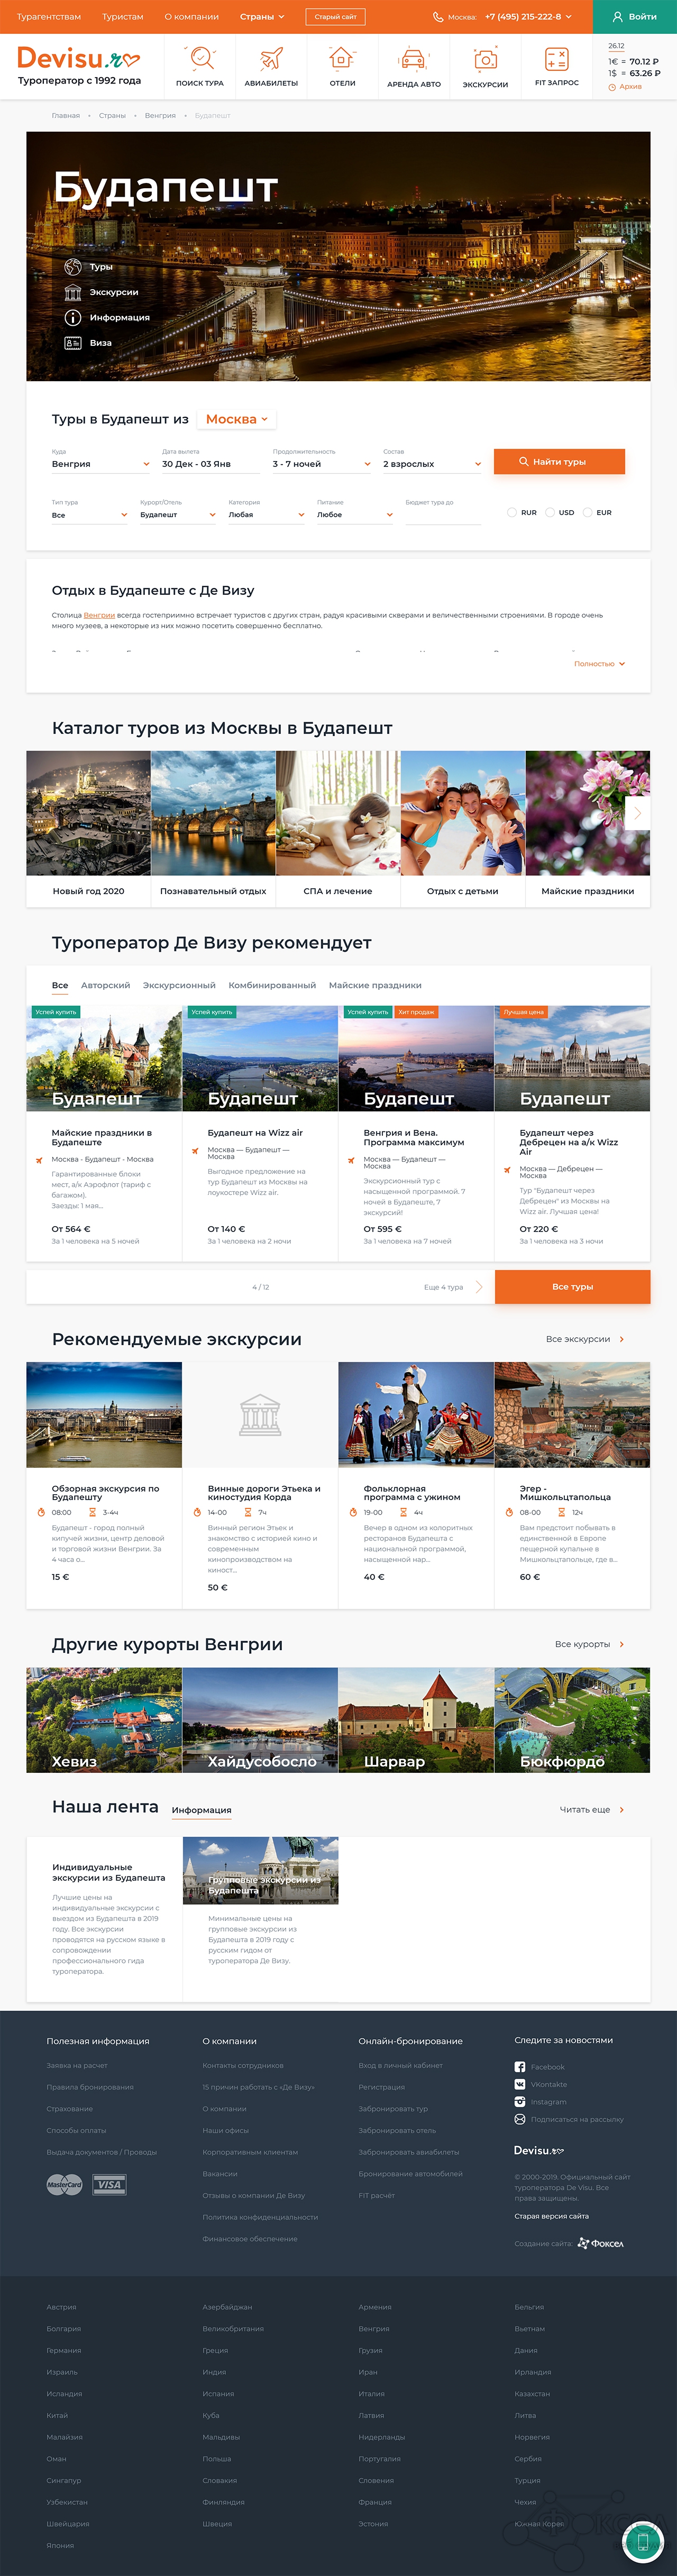This screenshot has height=2576, width=677.
Task: Open the Новый год 2020 catalog card
Action: pyautogui.click(x=88, y=829)
